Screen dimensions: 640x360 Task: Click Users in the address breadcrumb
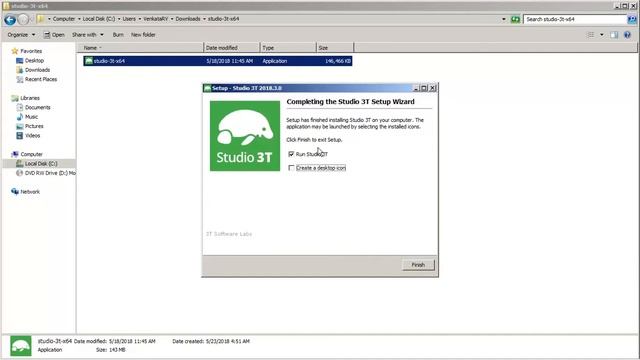point(129,19)
